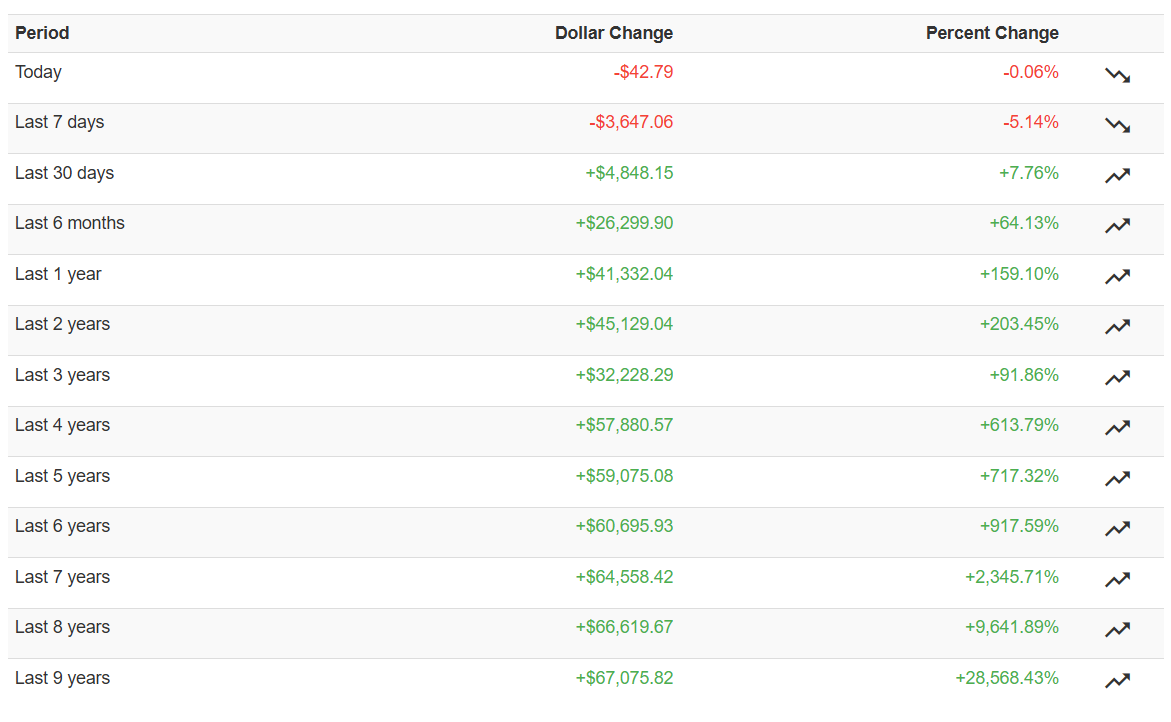The height and width of the screenshot is (722, 1171).
Task: Click the +28,568.43% percent change value
Action: (x=1007, y=678)
